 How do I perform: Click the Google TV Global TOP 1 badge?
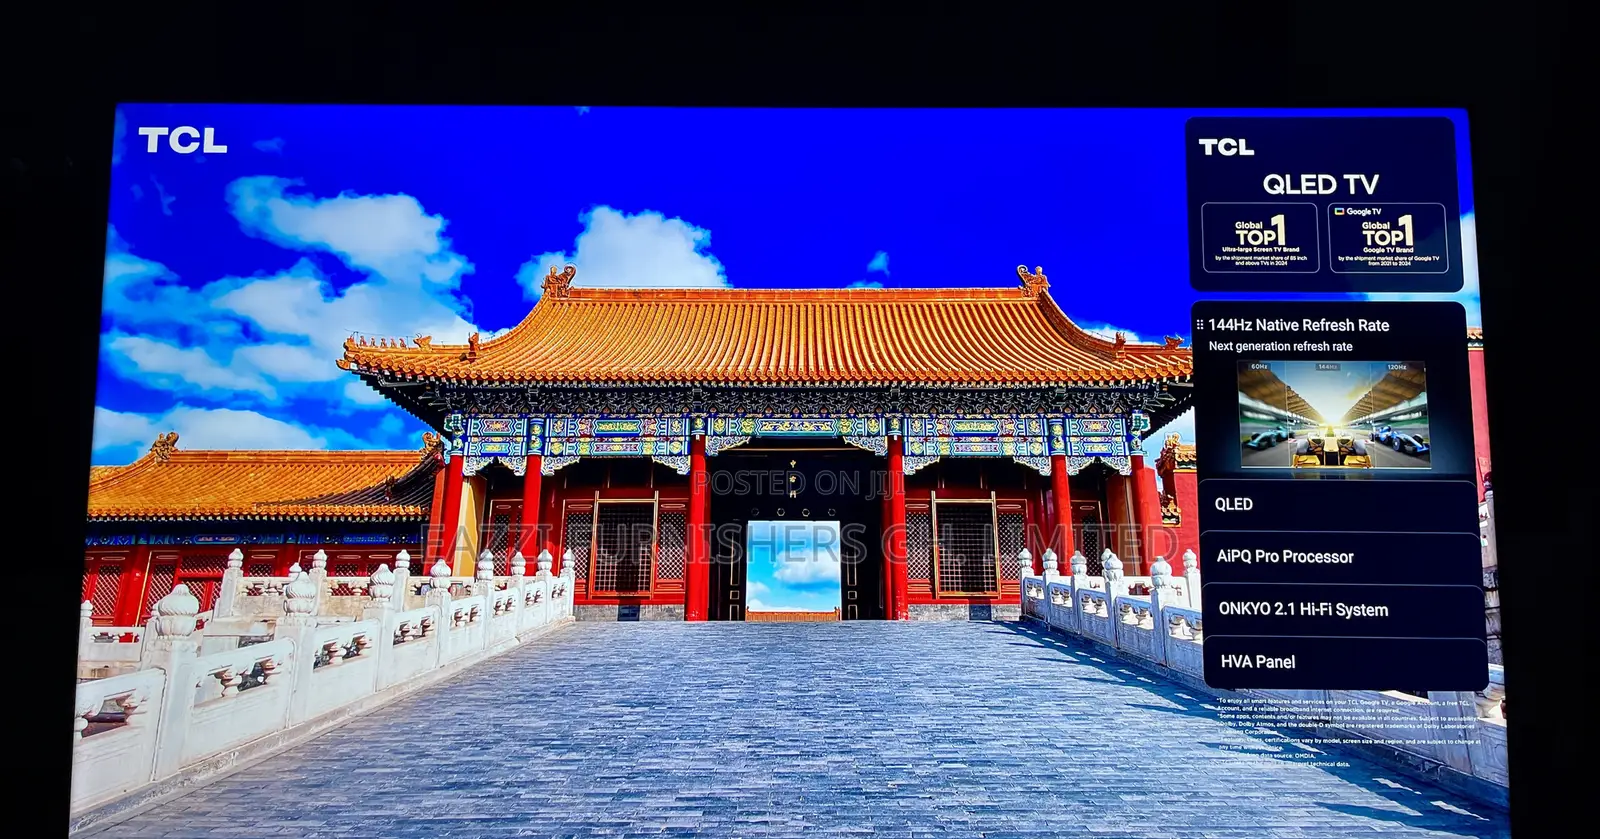[1387, 238]
